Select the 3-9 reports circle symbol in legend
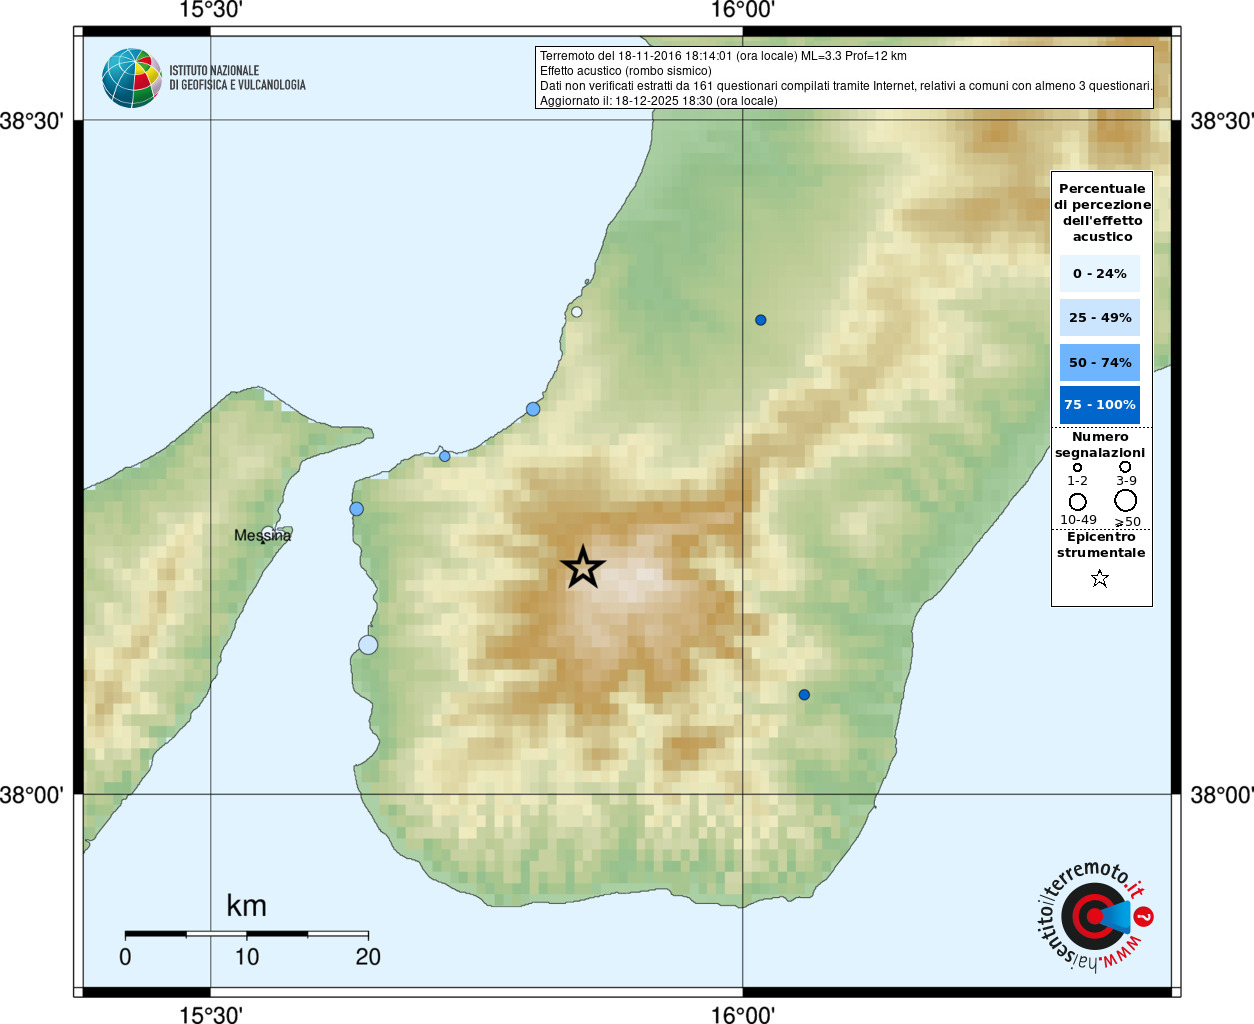Screen dimensions: 1254x1024 (x=1125, y=466)
